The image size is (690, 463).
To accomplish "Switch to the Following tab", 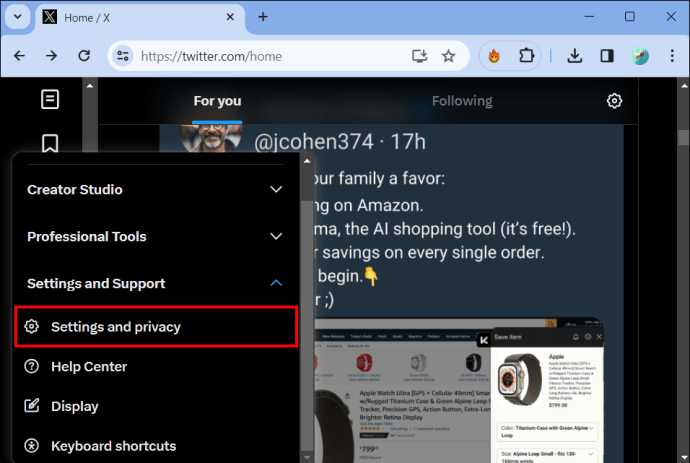I will coord(462,101).
